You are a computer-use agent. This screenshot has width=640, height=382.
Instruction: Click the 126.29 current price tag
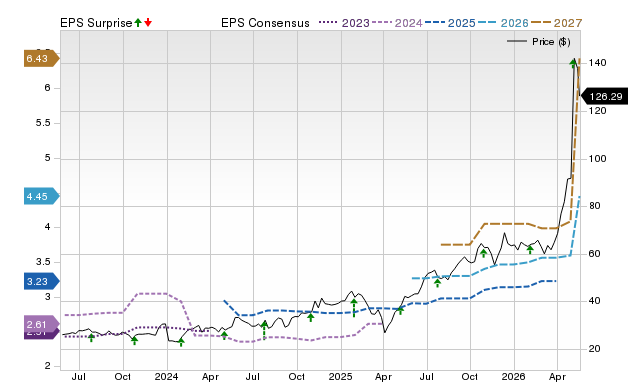604,97
